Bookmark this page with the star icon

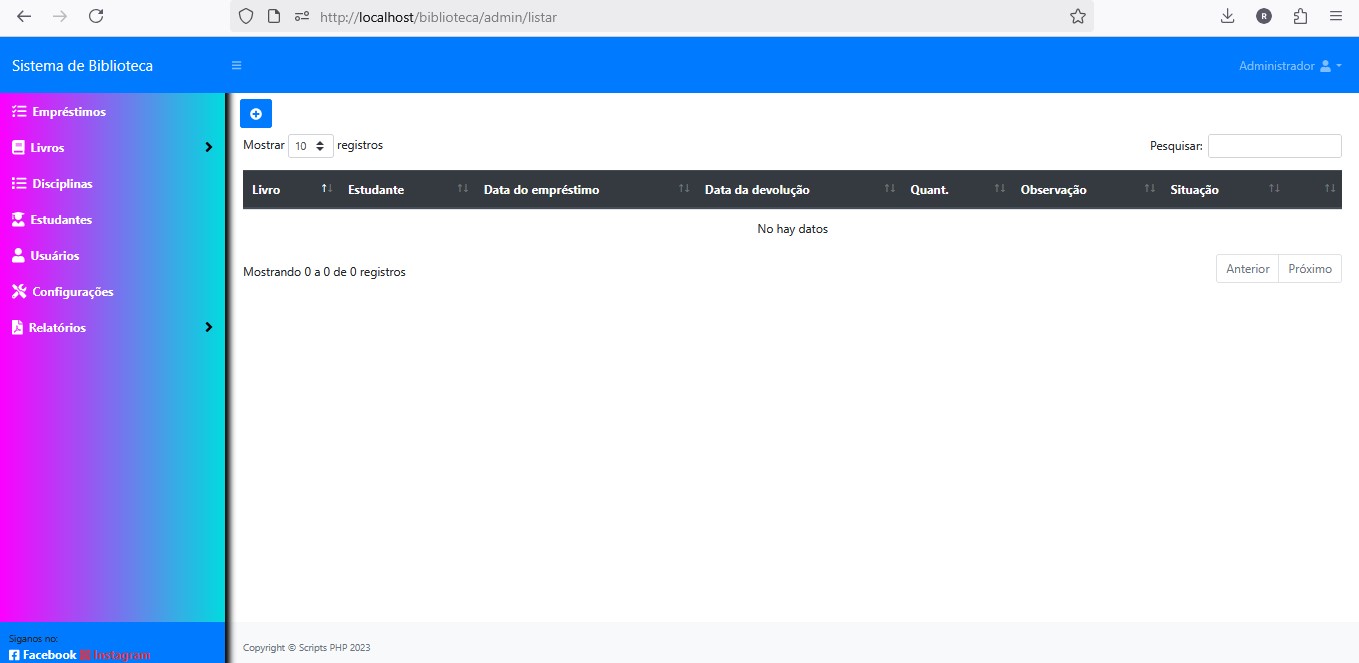pyautogui.click(x=1077, y=16)
